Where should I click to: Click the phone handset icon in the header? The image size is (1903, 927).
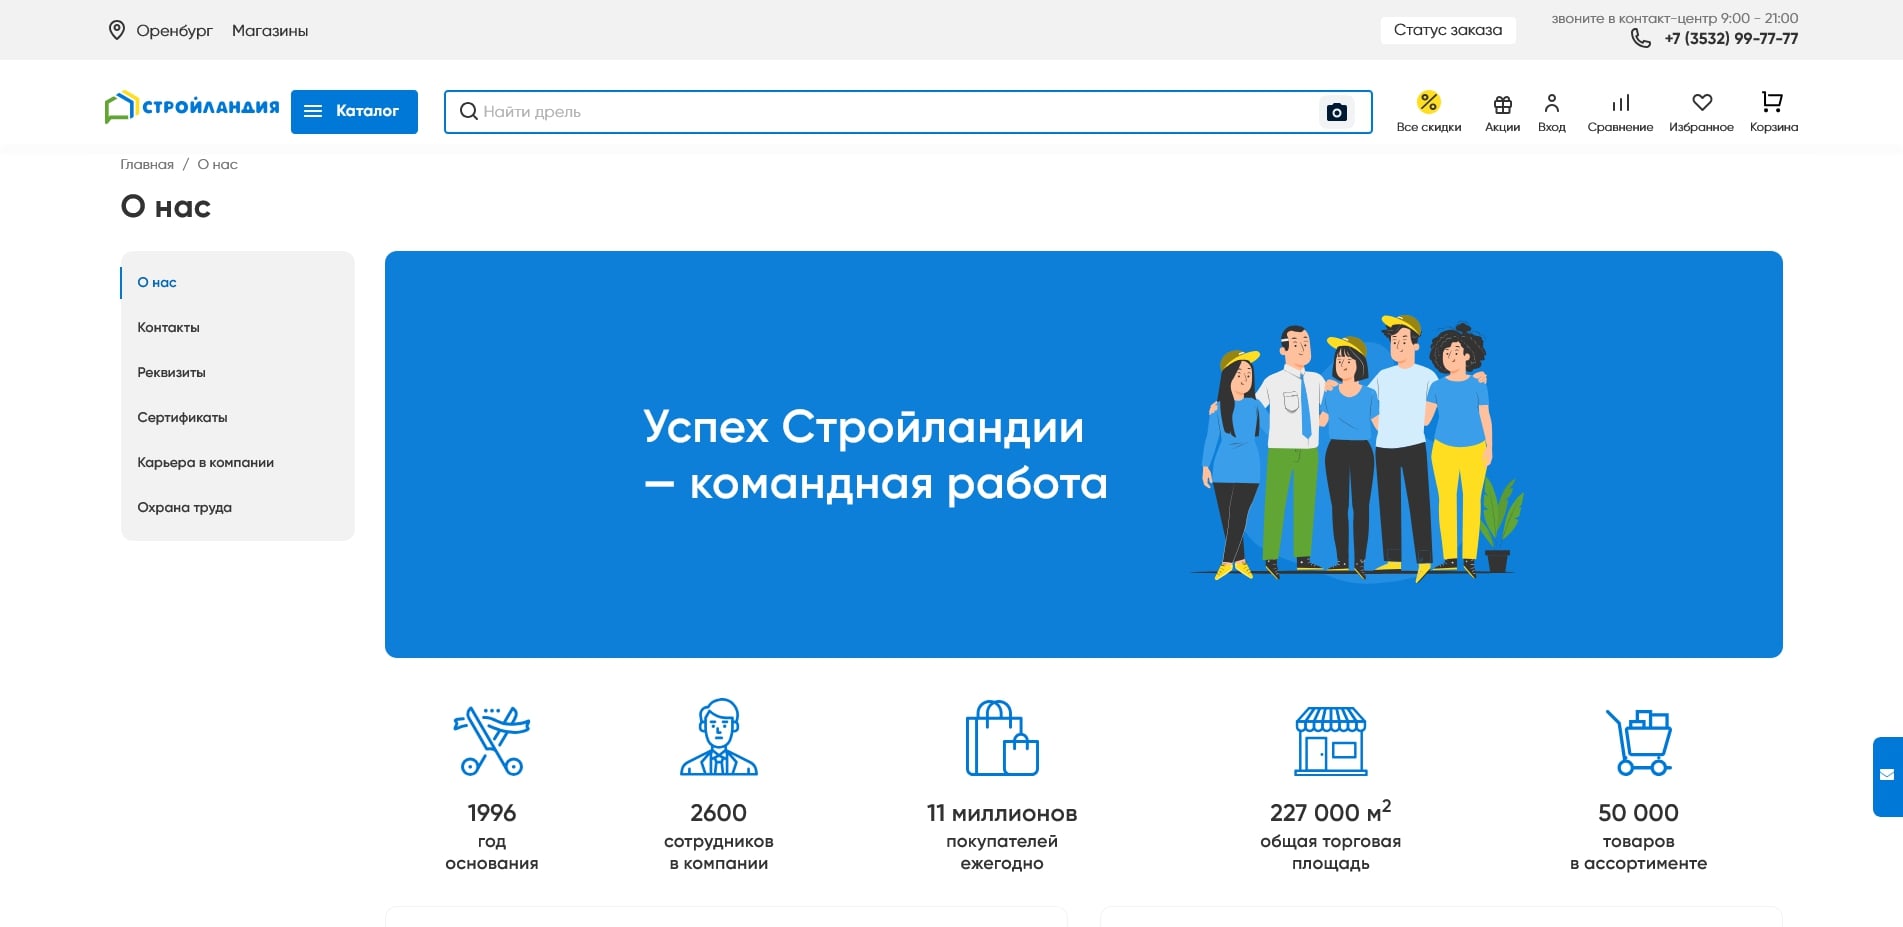1639,39
